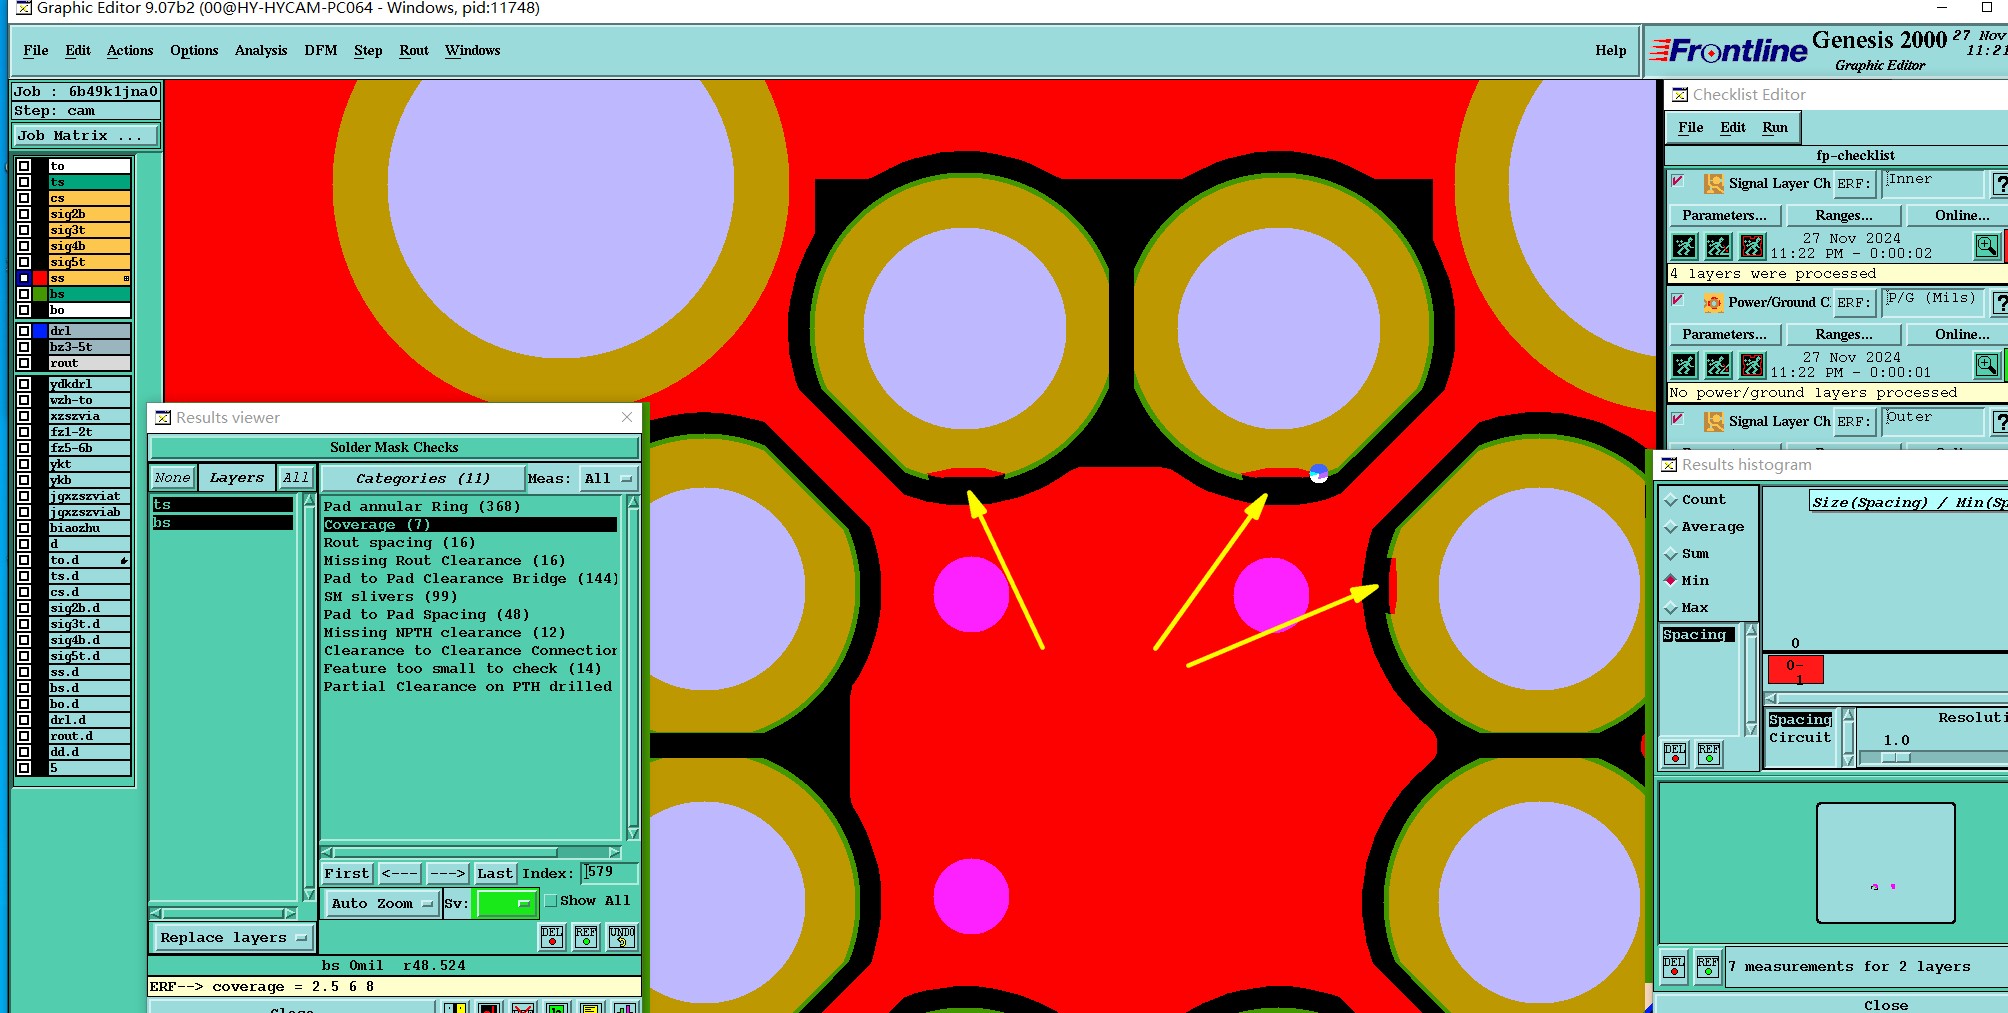
Task: Click second run icon in Power/Ground row
Action: click(x=1718, y=365)
